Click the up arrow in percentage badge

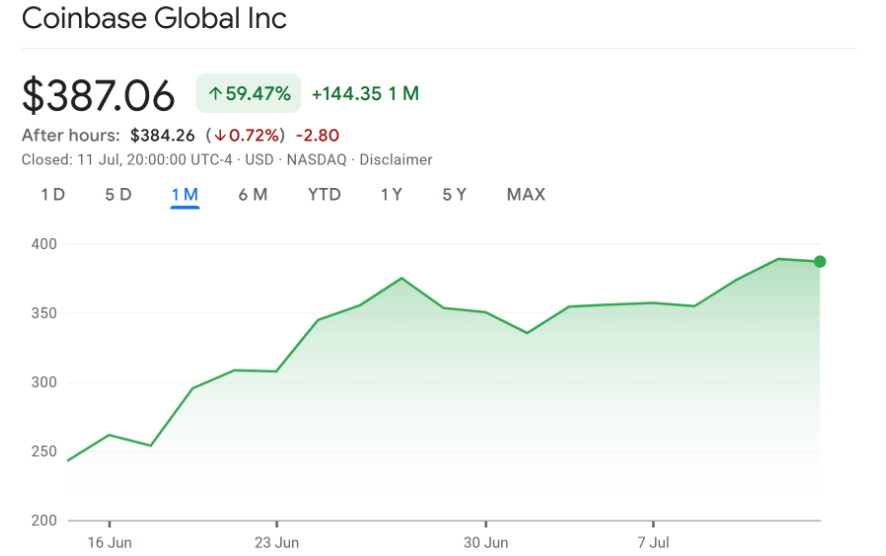[x=214, y=94]
